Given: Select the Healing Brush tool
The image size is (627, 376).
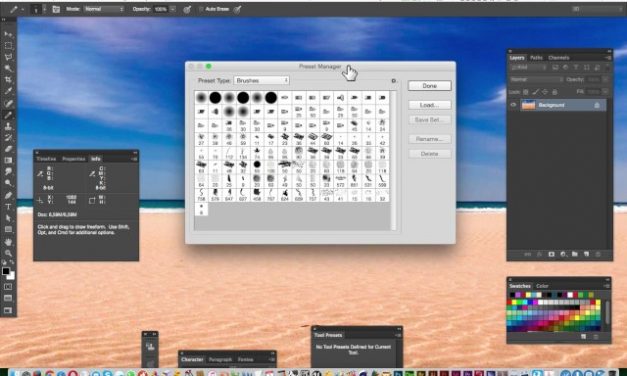Looking at the screenshot, I should click(x=8, y=103).
